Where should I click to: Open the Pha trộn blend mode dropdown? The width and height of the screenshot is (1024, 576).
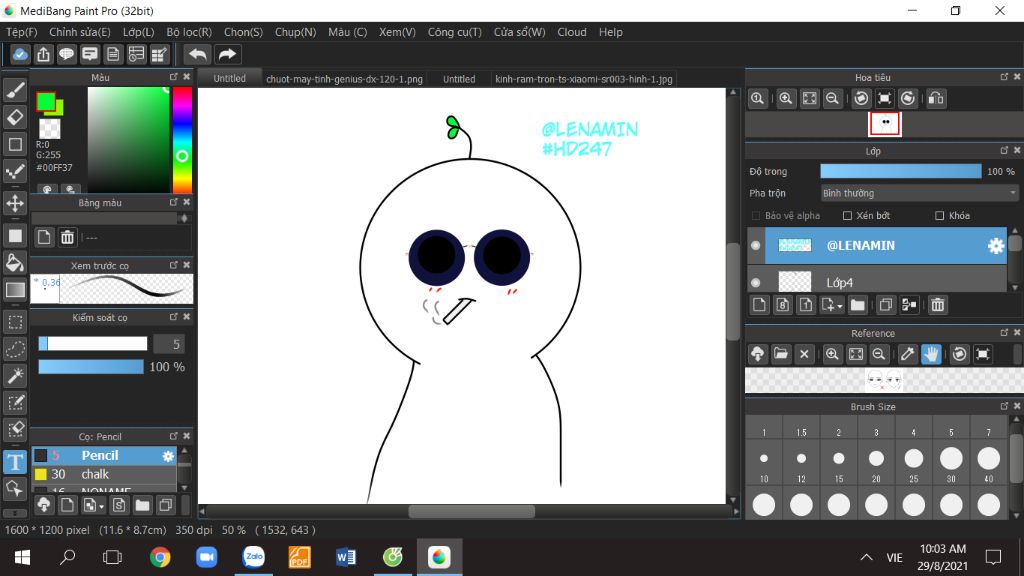[x=919, y=193]
